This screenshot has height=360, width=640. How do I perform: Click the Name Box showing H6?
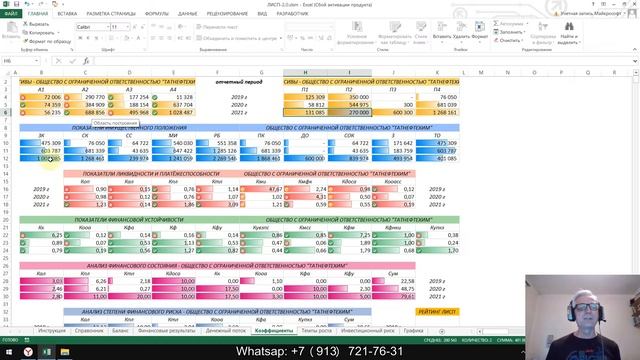pos(17,61)
